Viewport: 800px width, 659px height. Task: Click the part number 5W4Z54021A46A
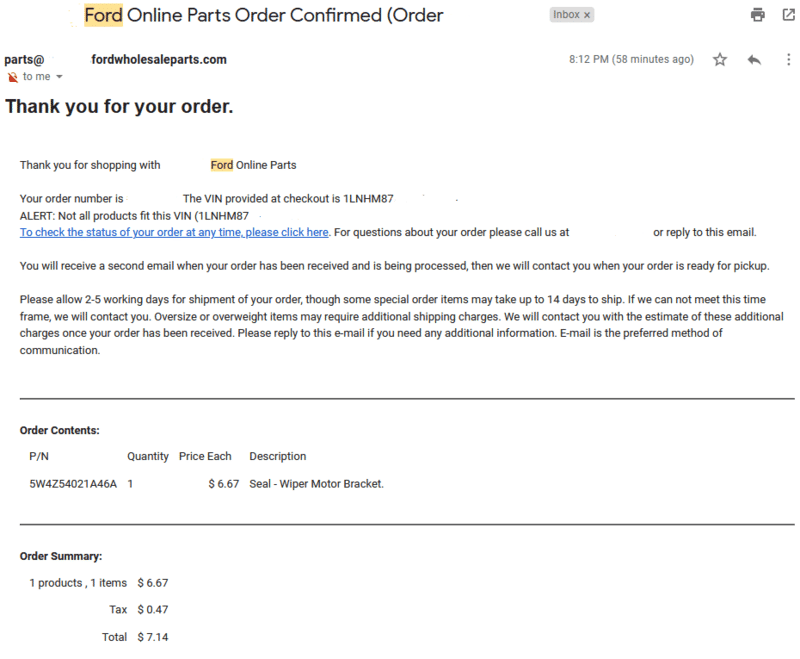coord(73,484)
